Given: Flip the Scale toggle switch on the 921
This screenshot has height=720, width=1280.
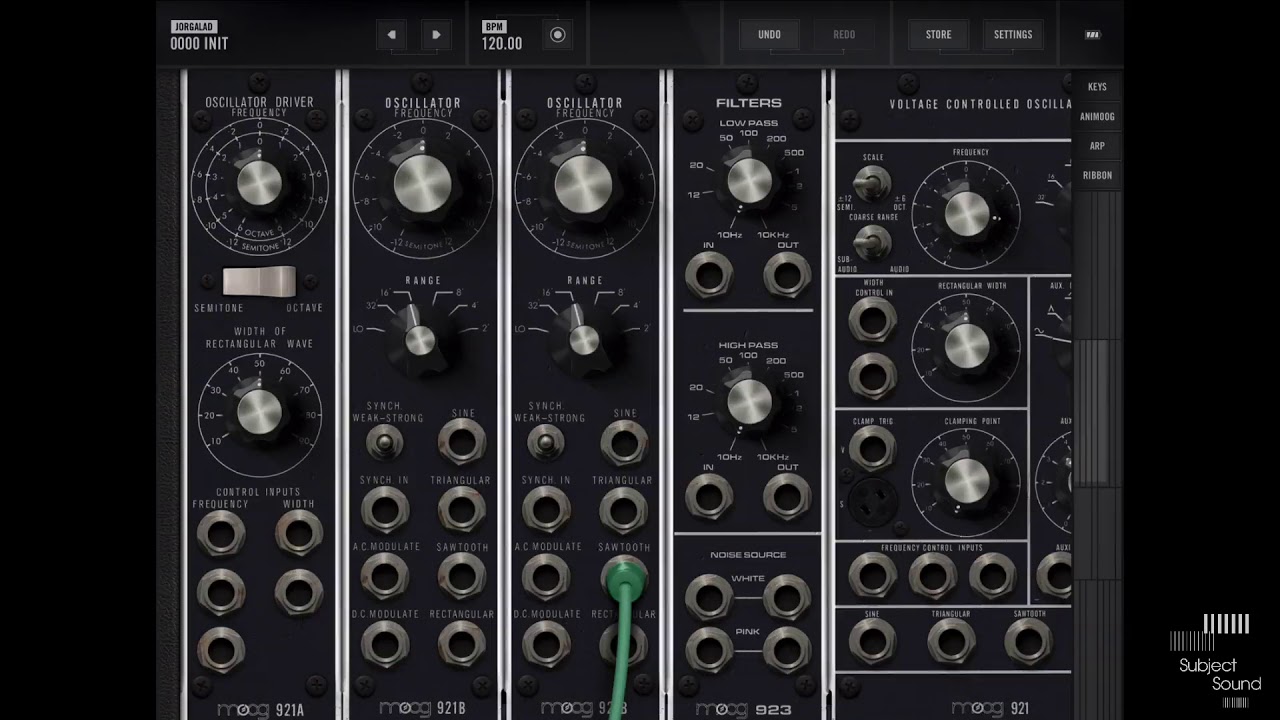Looking at the screenshot, I should 872,182.
